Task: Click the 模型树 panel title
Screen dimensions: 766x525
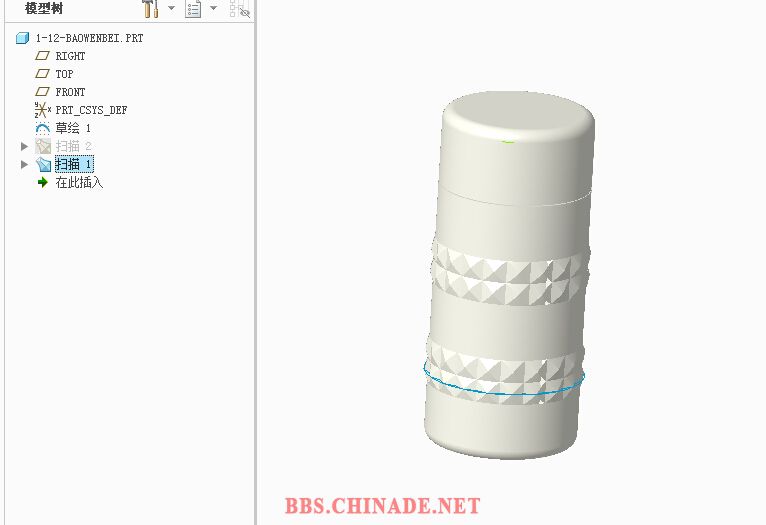Action: 43,8
